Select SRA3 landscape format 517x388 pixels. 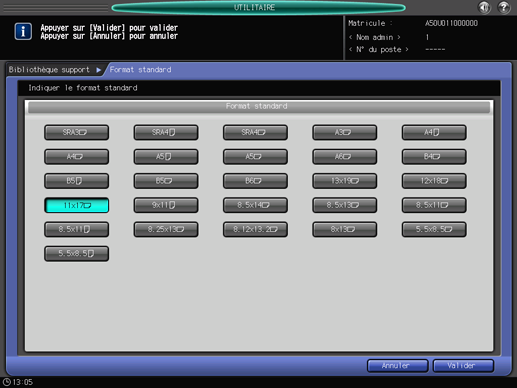pos(76,132)
